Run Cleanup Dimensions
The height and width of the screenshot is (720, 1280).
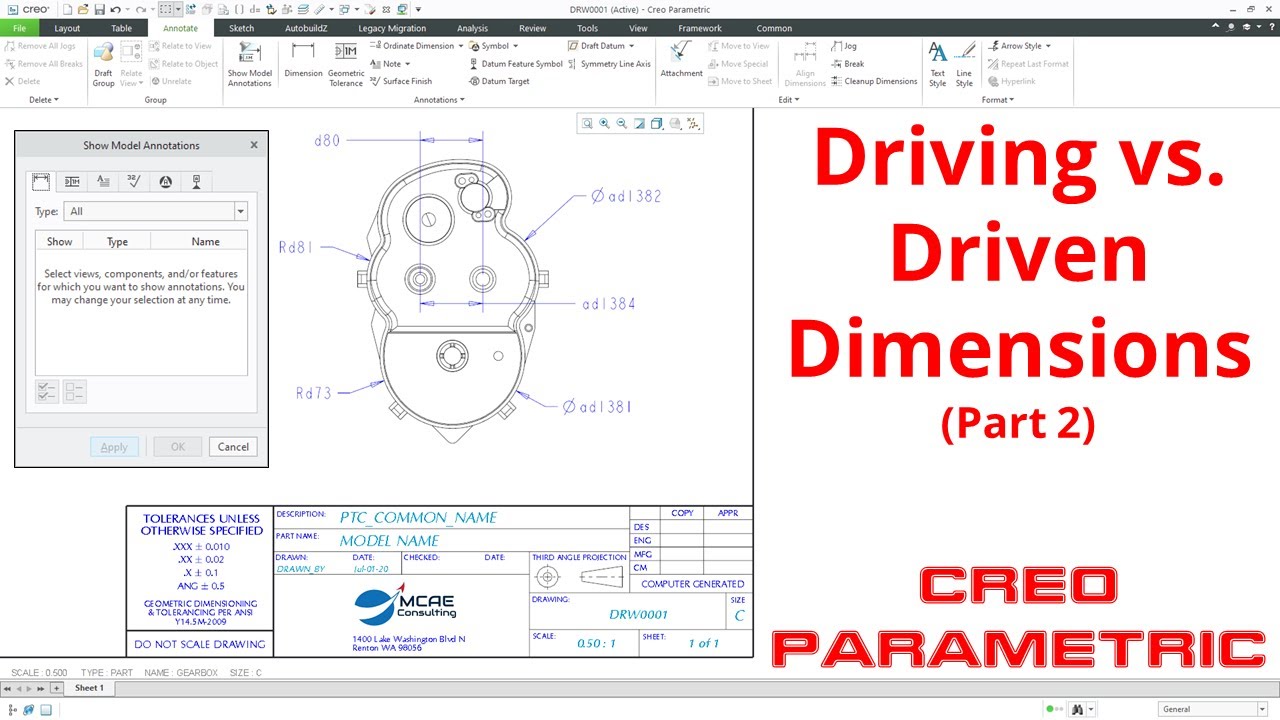(x=874, y=81)
